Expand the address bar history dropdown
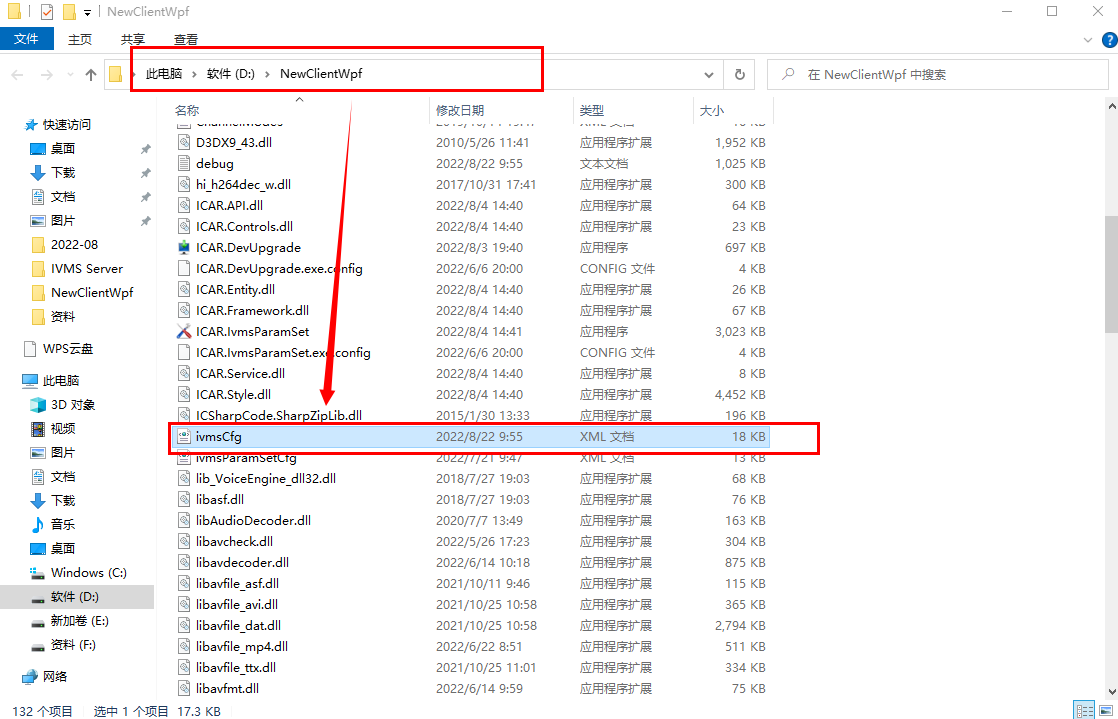 (709, 74)
